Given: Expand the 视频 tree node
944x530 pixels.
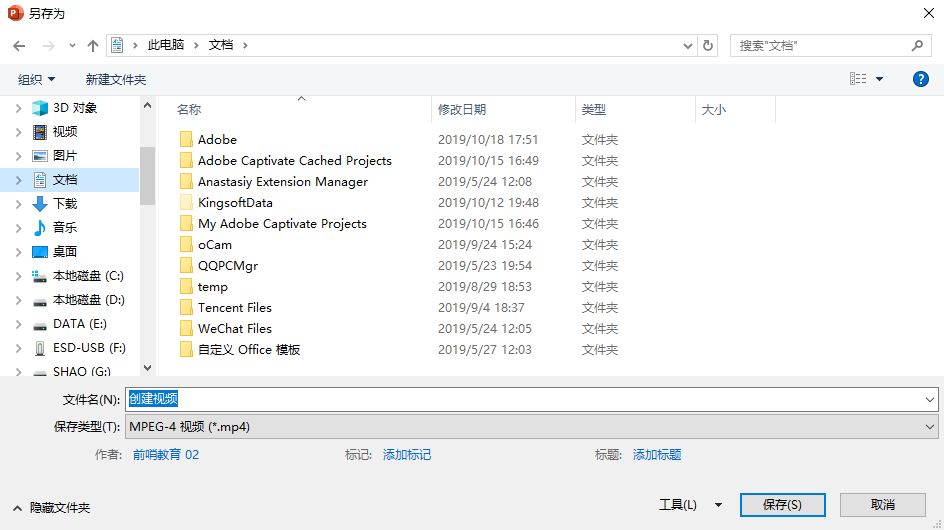Looking at the screenshot, I should click(18, 132).
